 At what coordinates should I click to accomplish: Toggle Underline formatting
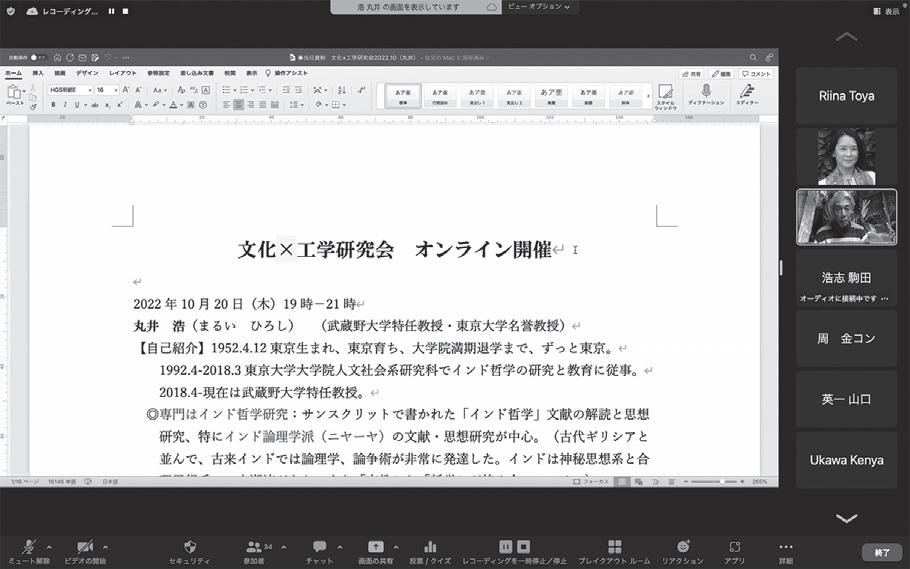coord(77,105)
